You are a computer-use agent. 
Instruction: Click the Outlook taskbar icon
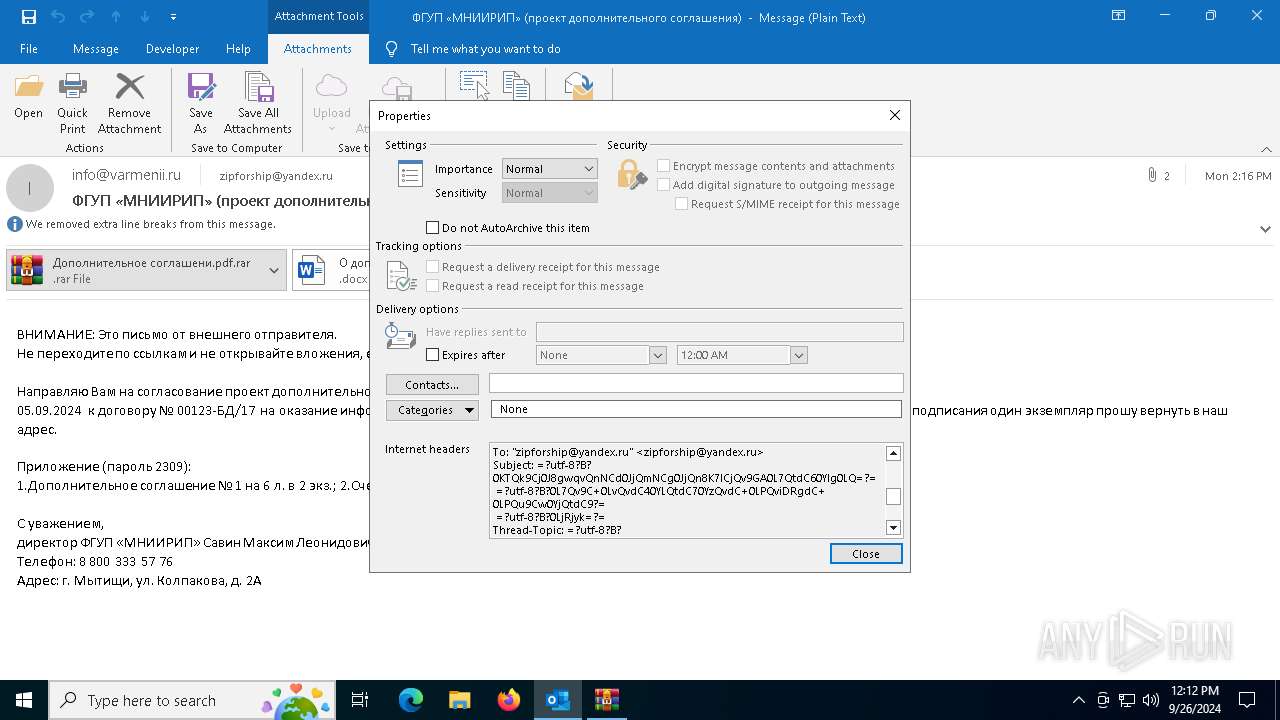(558, 700)
